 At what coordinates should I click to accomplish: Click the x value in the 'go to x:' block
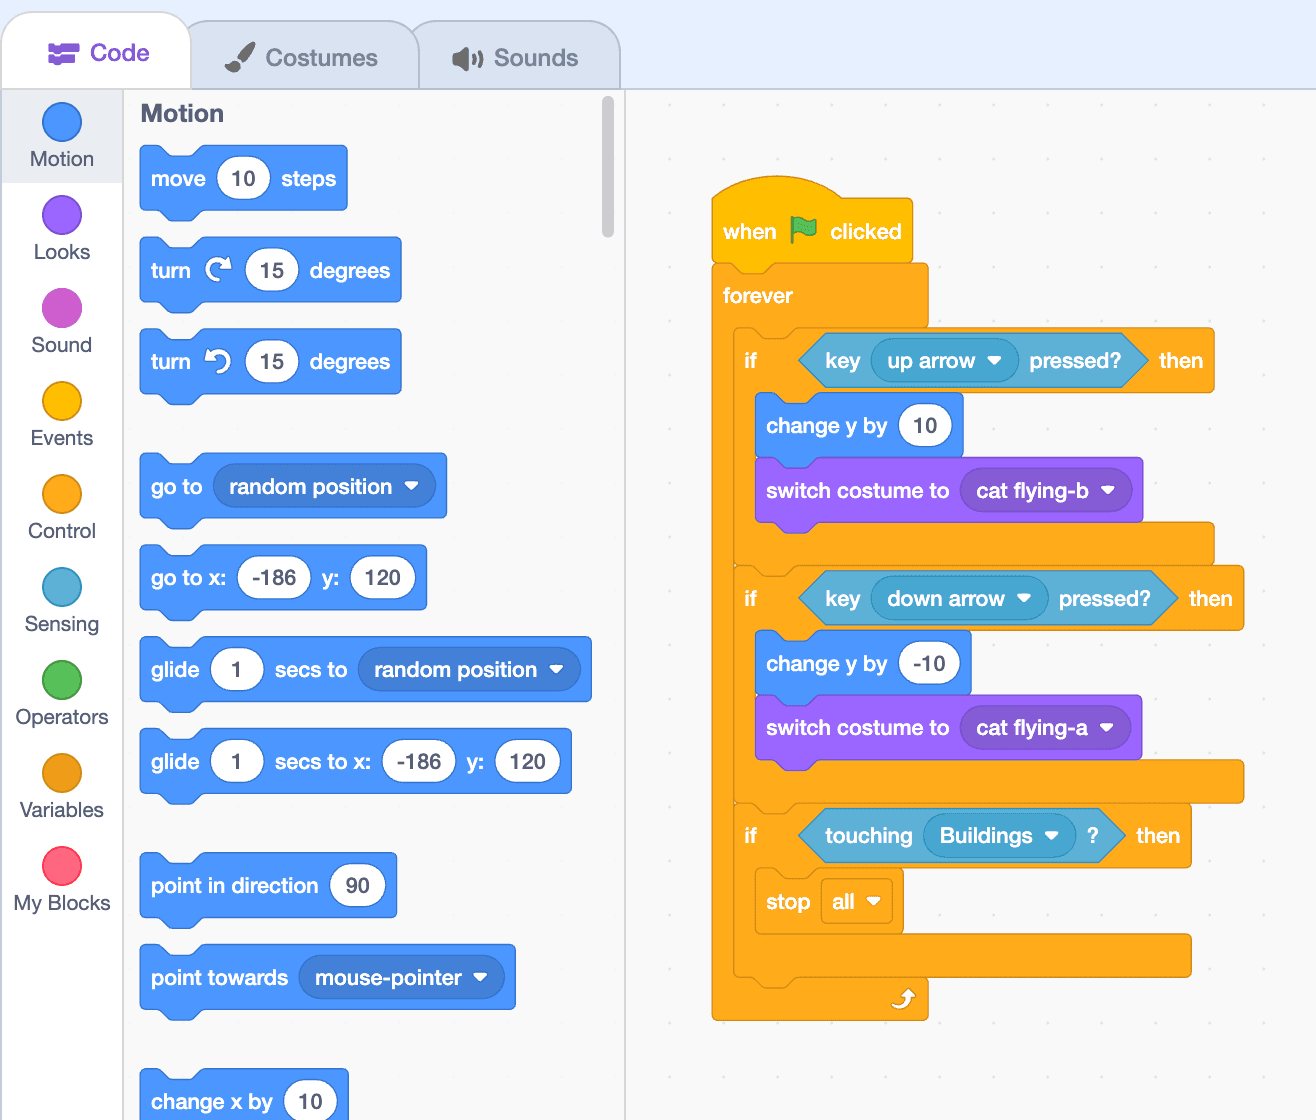274,578
